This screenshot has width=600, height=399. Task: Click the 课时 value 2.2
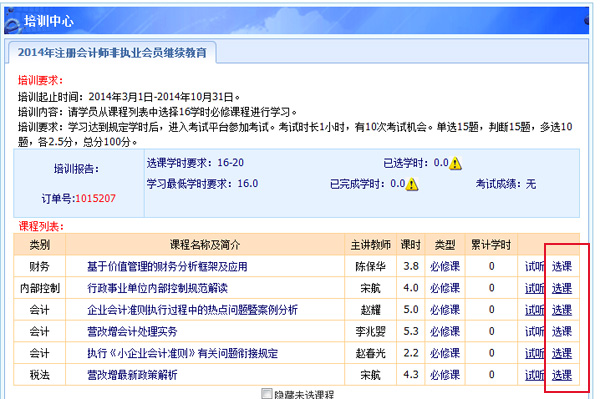click(x=411, y=353)
